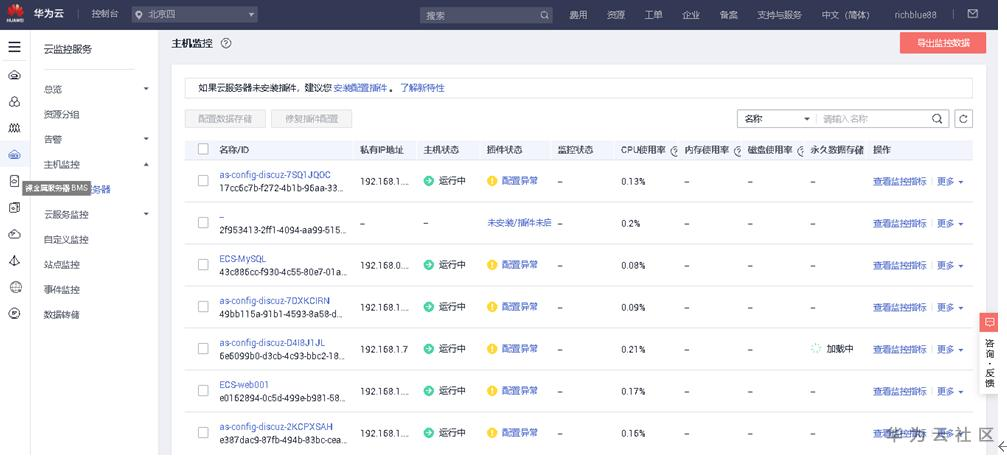Screen dimensions: 1007x460
Task: Toggle the select-all checkbox in table header
Action: click(203, 150)
